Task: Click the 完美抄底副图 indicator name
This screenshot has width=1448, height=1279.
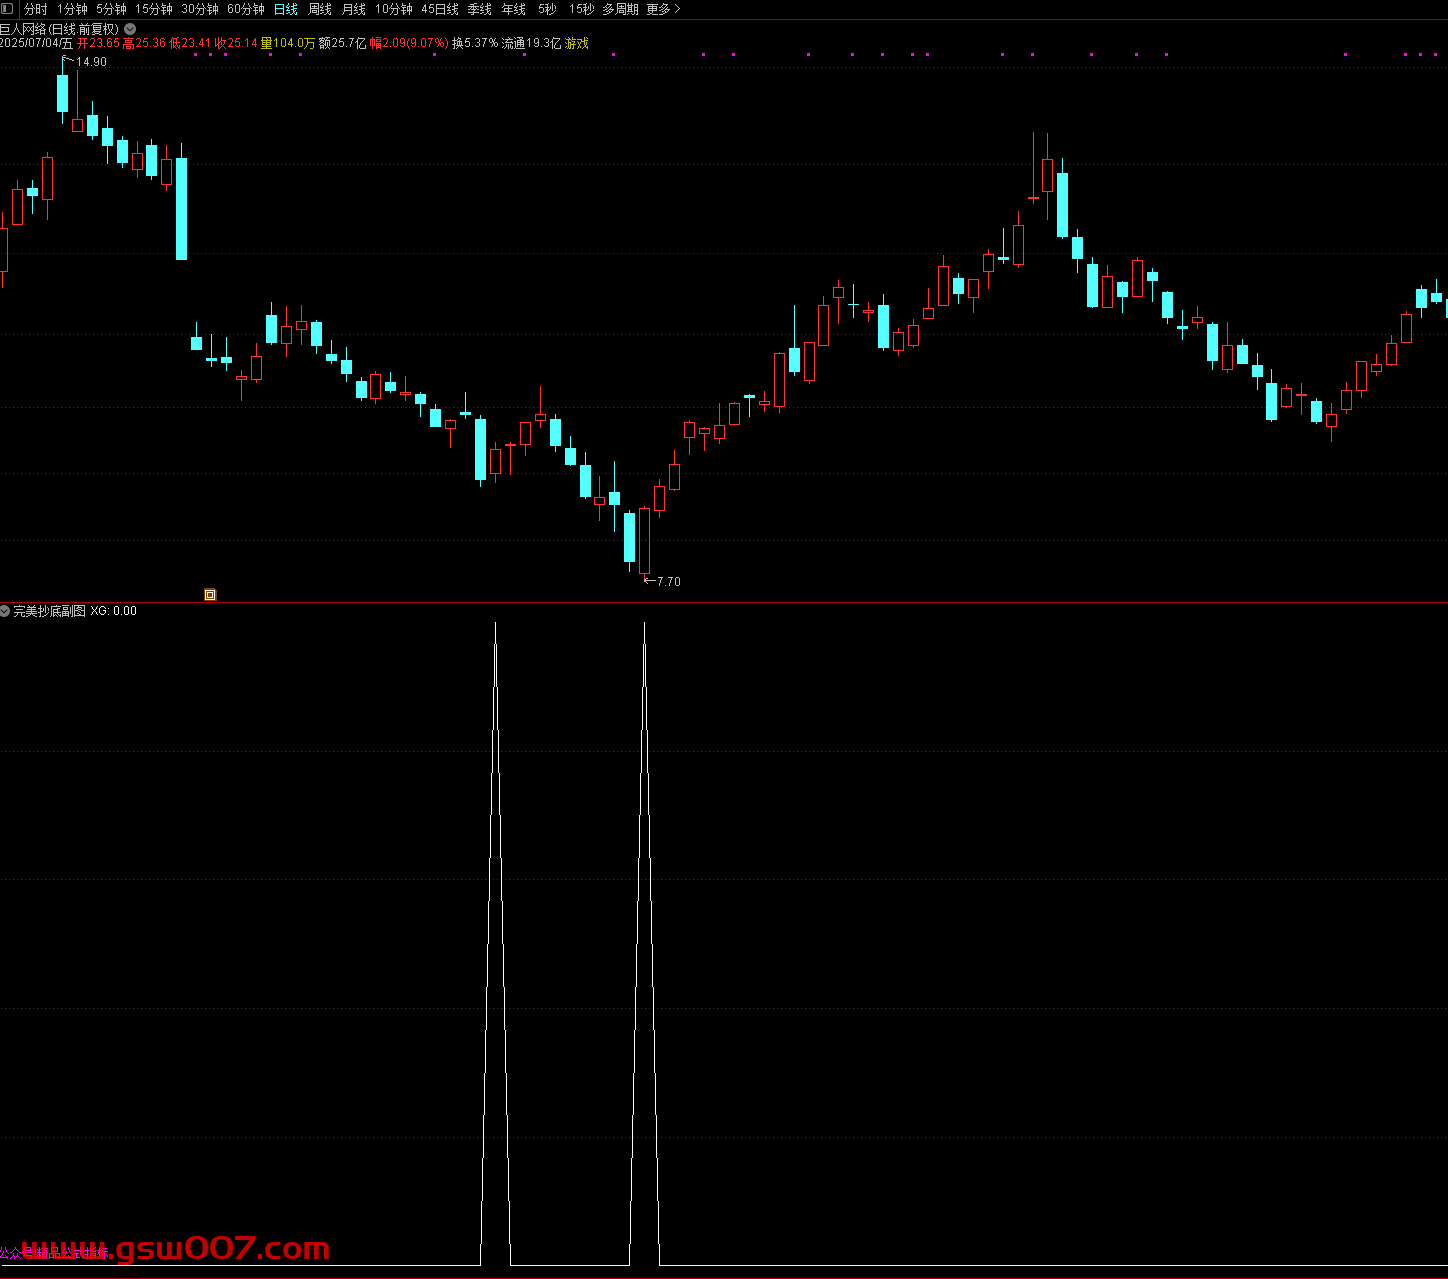Action: 49,611
